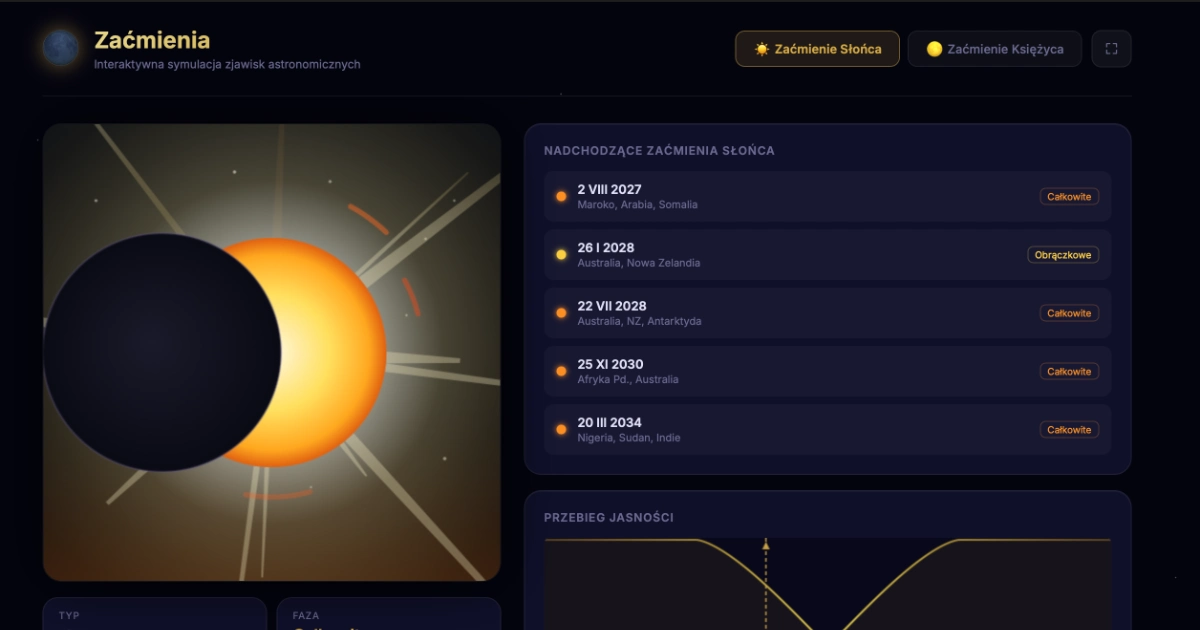Click the sun icon in Zaćmienie Słońca button
The width and height of the screenshot is (1200, 630).
[x=762, y=49]
